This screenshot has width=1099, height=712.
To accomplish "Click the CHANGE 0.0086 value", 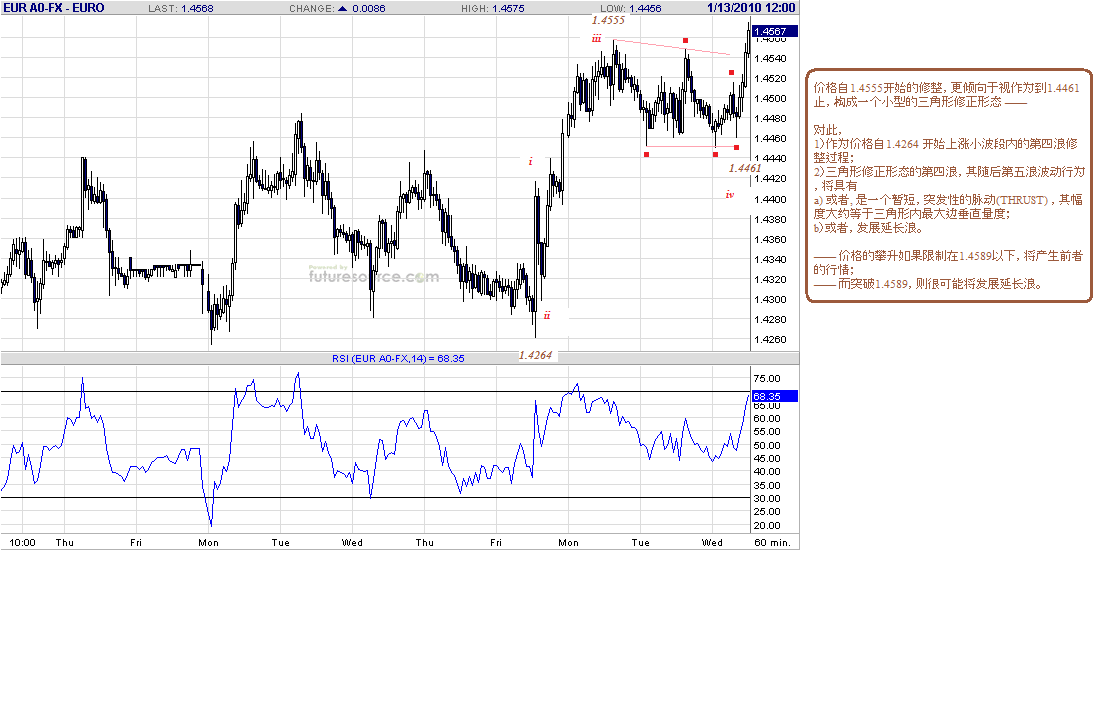I will tap(369, 8).
